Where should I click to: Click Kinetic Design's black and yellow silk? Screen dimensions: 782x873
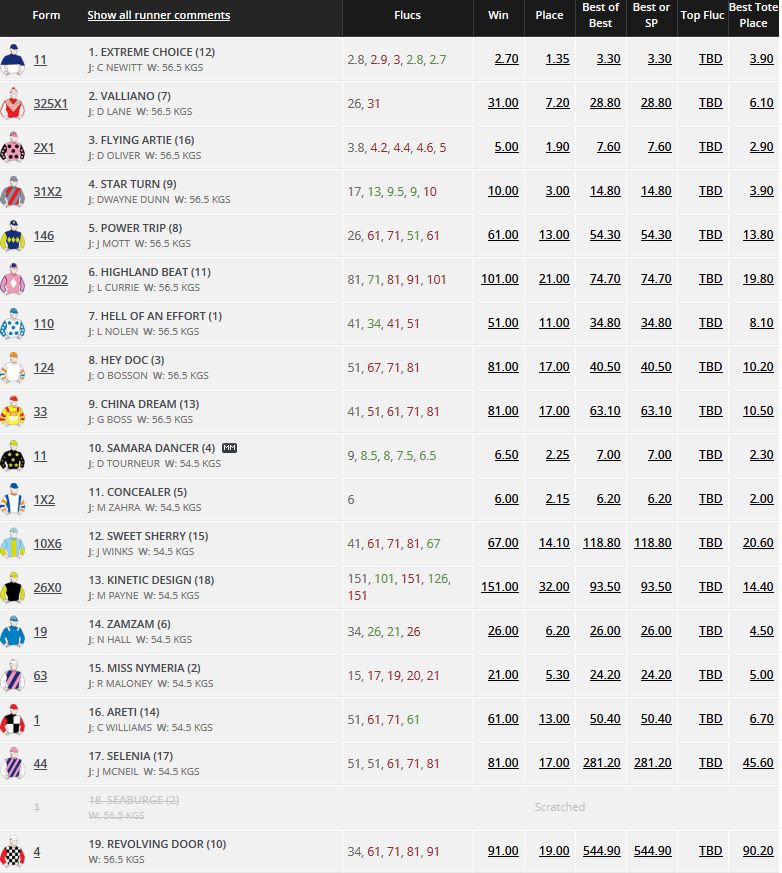12,588
